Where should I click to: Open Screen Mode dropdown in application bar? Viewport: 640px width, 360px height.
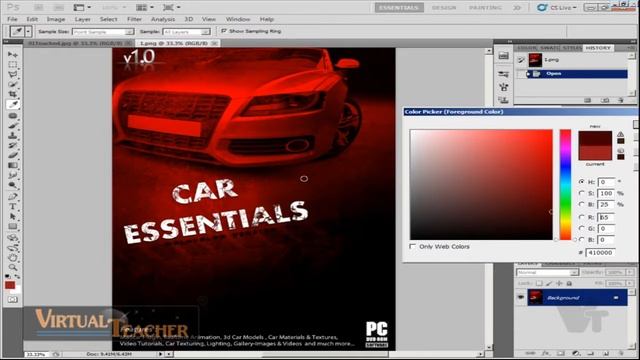coord(171,7)
